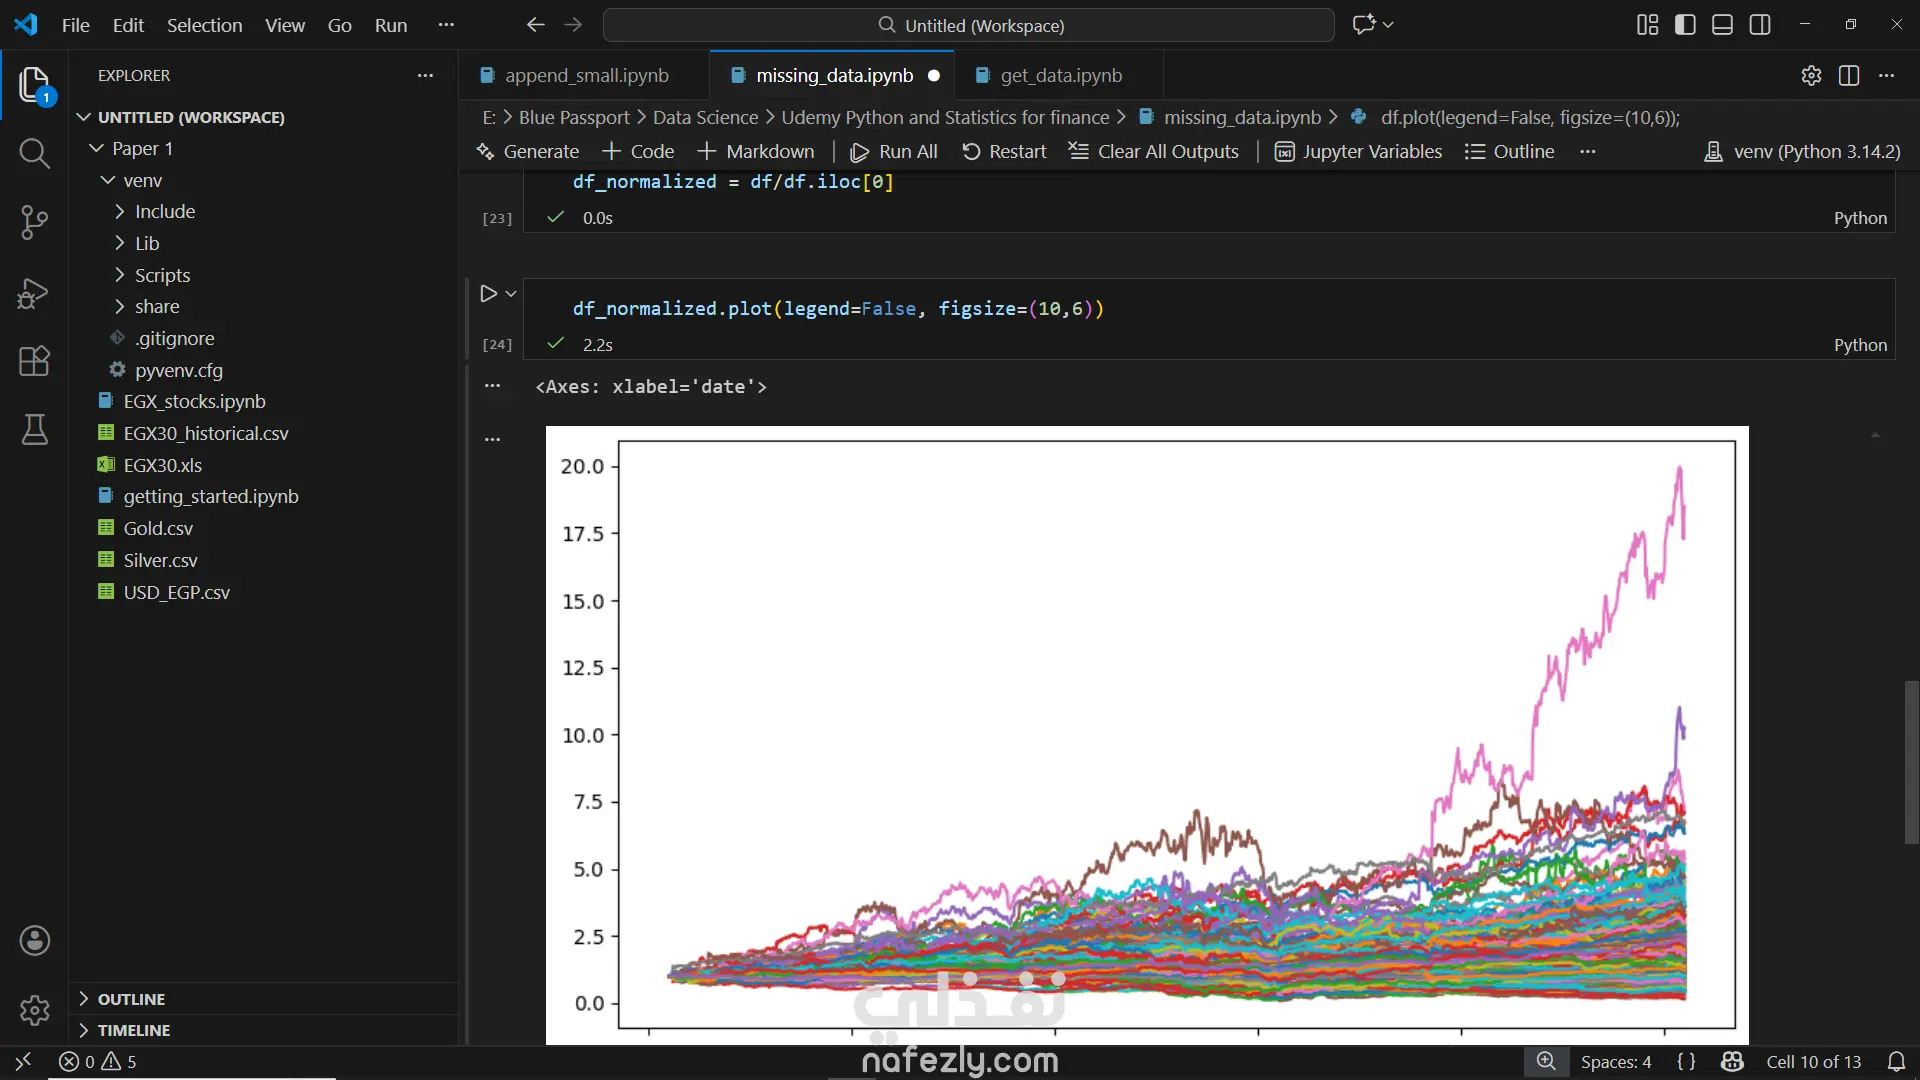This screenshot has width=1920, height=1080.
Task: Toggle the bottom panel visibility
Action: pyautogui.click(x=1722, y=25)
